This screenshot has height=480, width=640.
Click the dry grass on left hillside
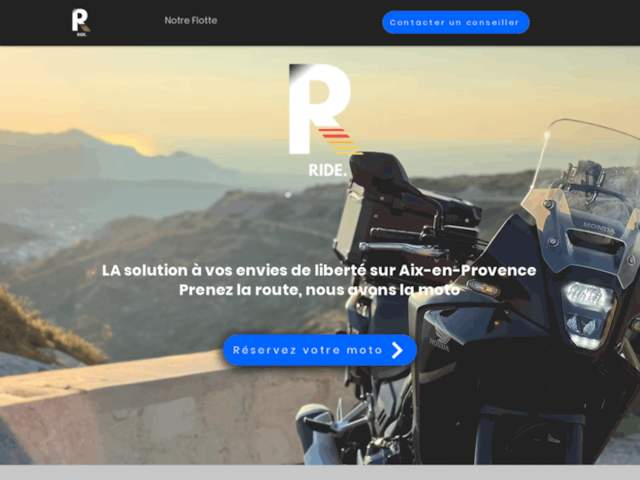pos(45,331)
